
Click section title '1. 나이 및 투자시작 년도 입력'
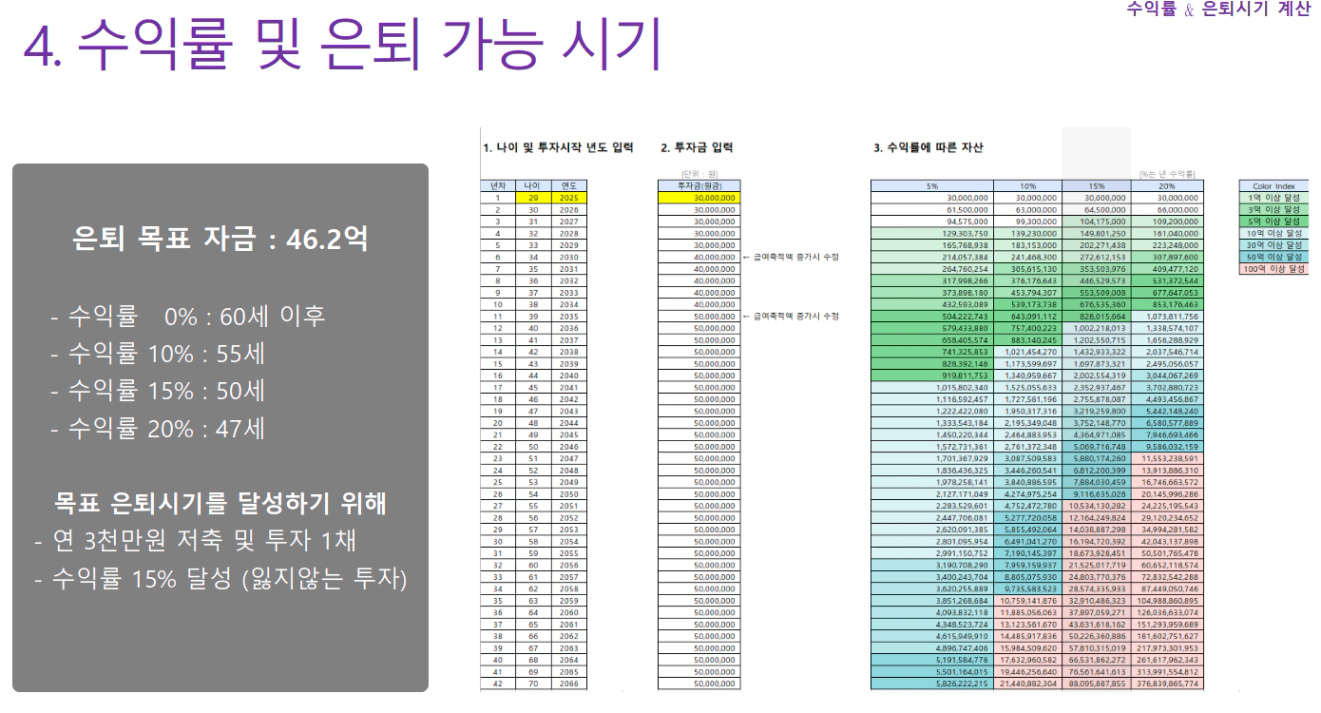coord(558,148)
